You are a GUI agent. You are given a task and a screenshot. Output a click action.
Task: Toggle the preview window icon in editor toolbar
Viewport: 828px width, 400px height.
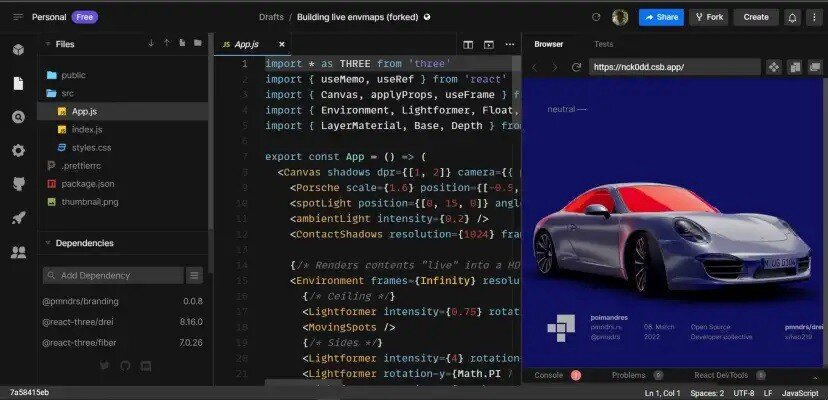pos(488,44)
